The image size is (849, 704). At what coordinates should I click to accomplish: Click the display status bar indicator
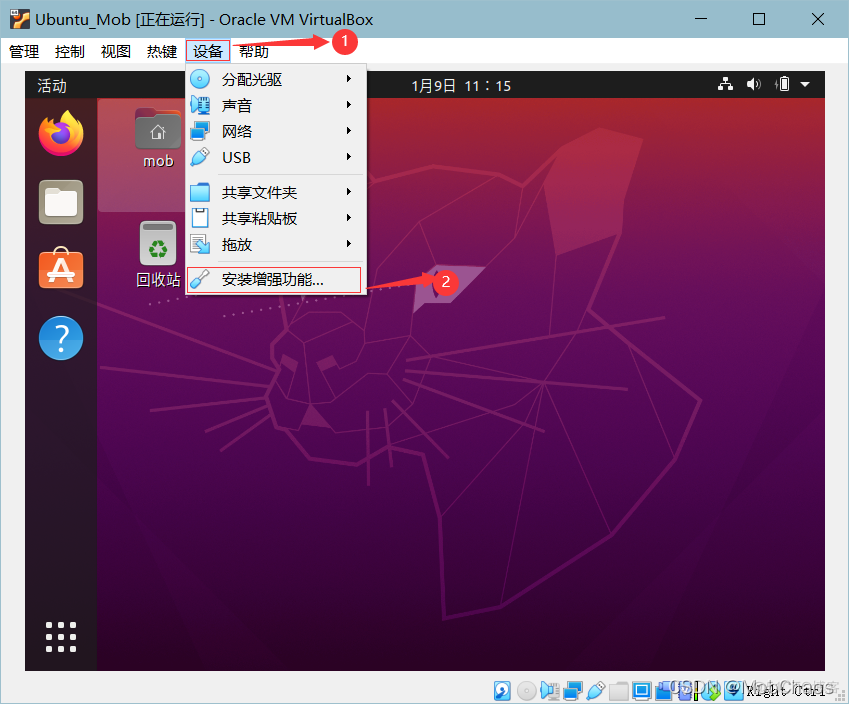coord(642,690)
